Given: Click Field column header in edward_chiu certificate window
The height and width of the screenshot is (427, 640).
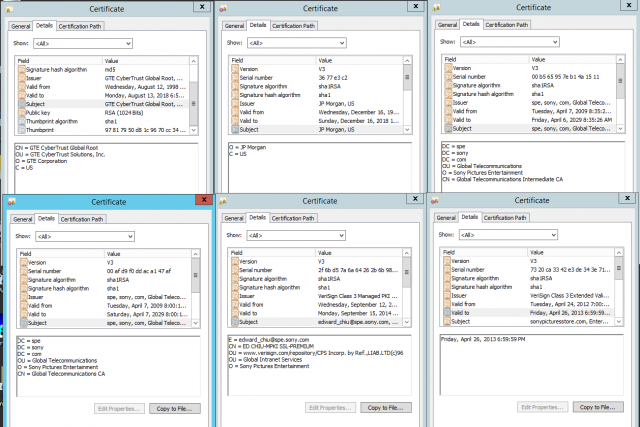Looking at the screenshot, I should point(273,253).
